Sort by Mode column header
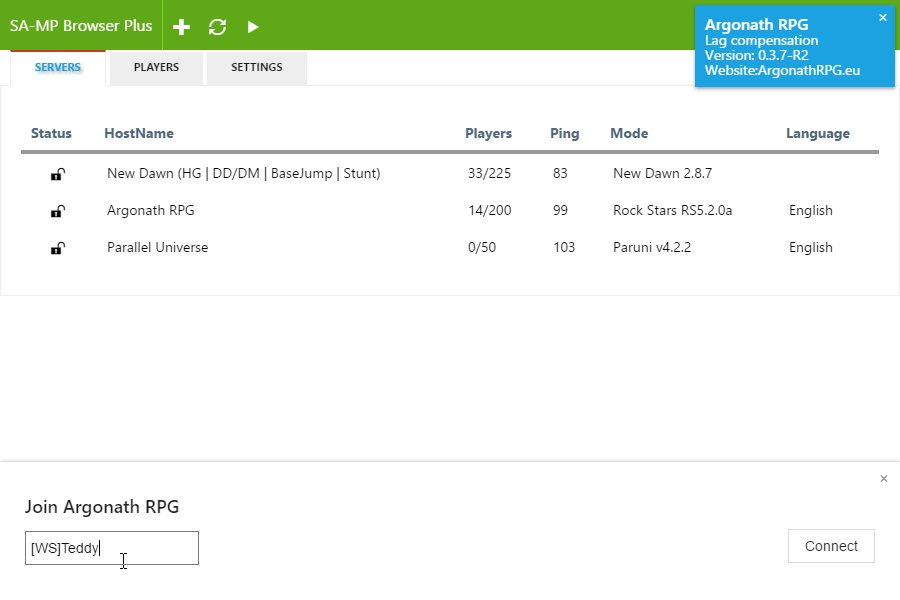The image size is (900, 600). coord(629,133)
